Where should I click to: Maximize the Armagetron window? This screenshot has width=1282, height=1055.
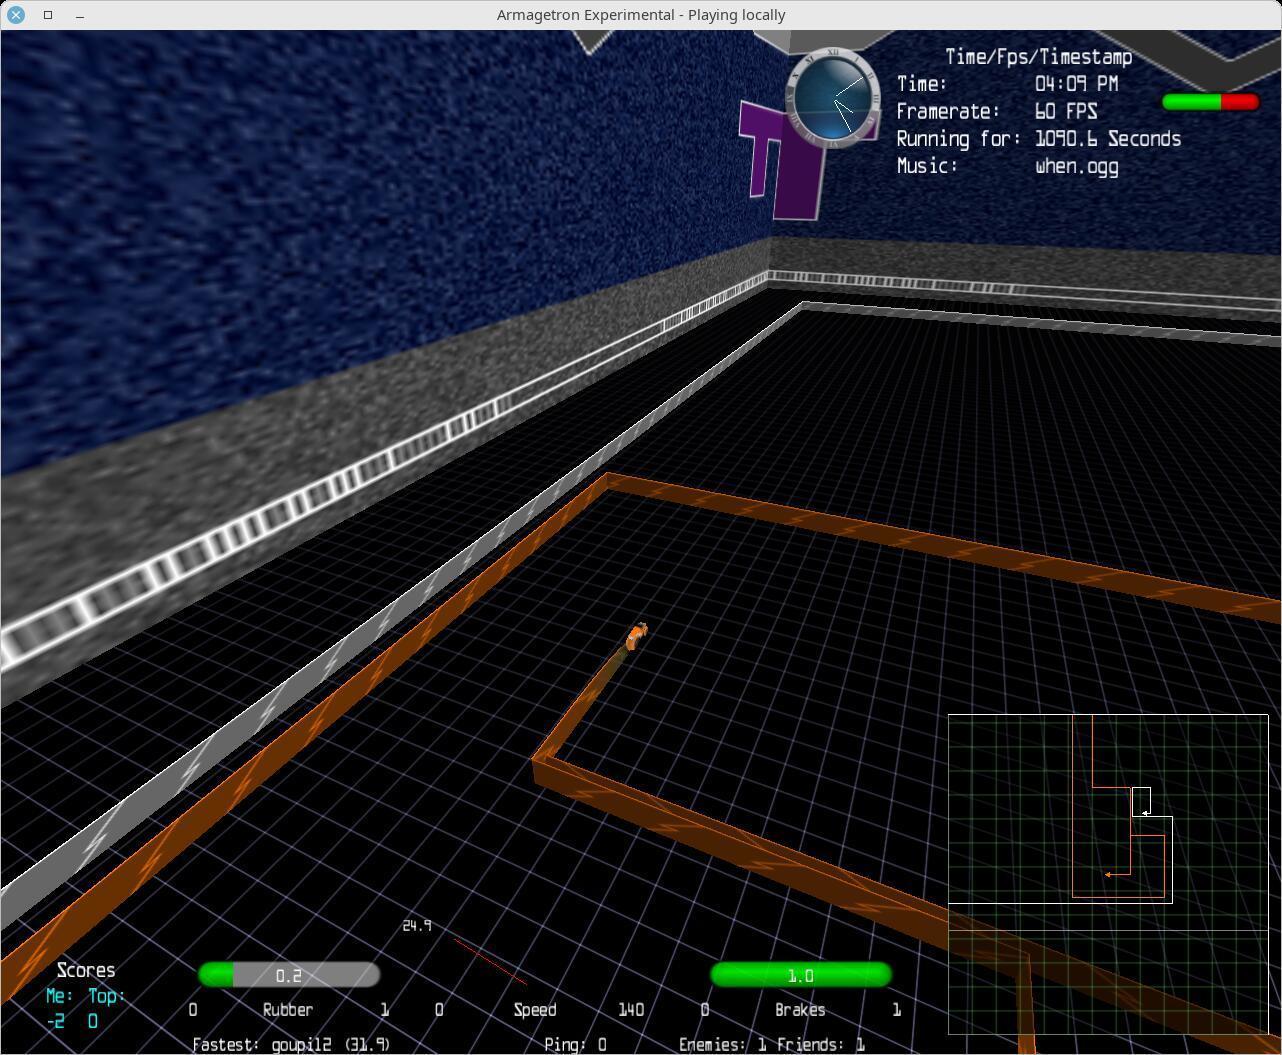click(x=48, y=15)
